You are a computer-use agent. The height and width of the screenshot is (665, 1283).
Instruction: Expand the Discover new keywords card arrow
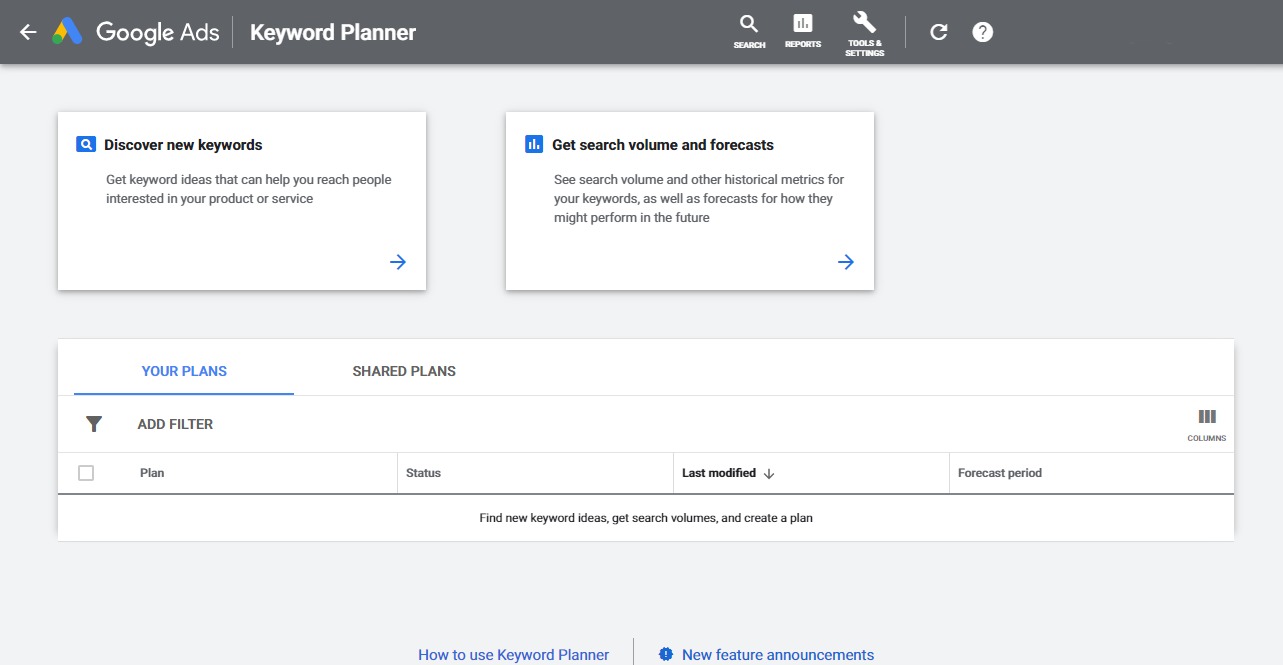397,261
